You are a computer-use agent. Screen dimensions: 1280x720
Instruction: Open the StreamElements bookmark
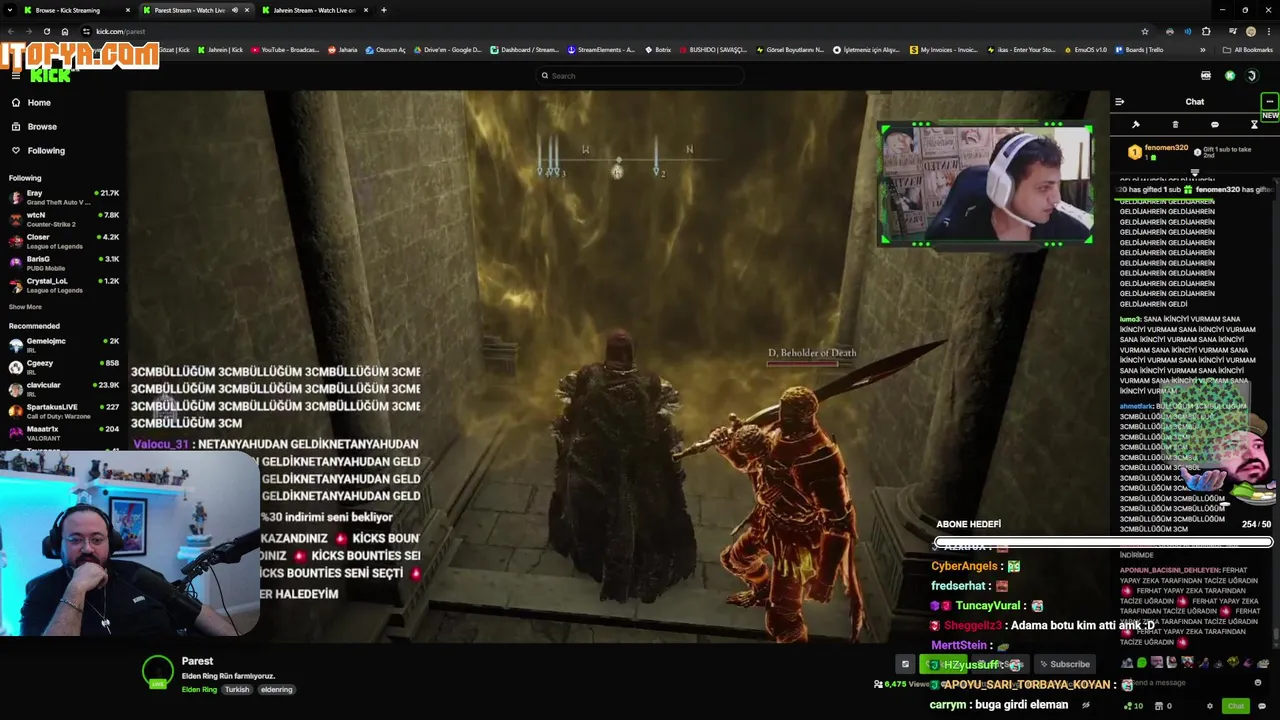pyautogui.click(x=601, y=50)
